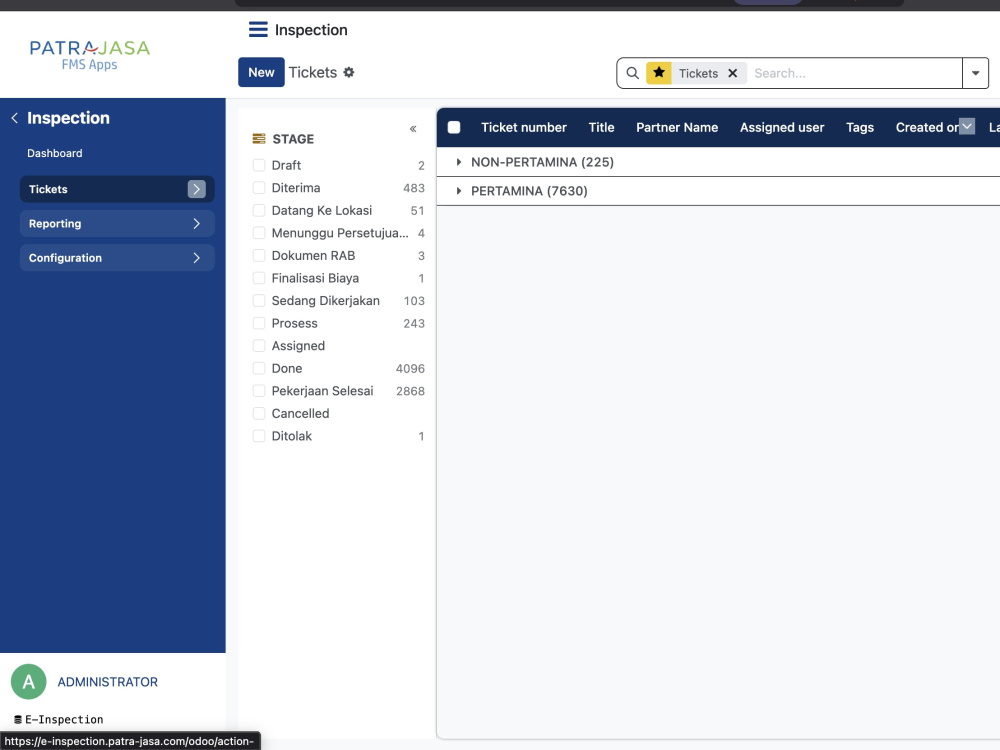The image size is (1000, 750).
Task: Click the yellow star favorite filter icon
Action: pyautogui.click(x=659, y=73)
